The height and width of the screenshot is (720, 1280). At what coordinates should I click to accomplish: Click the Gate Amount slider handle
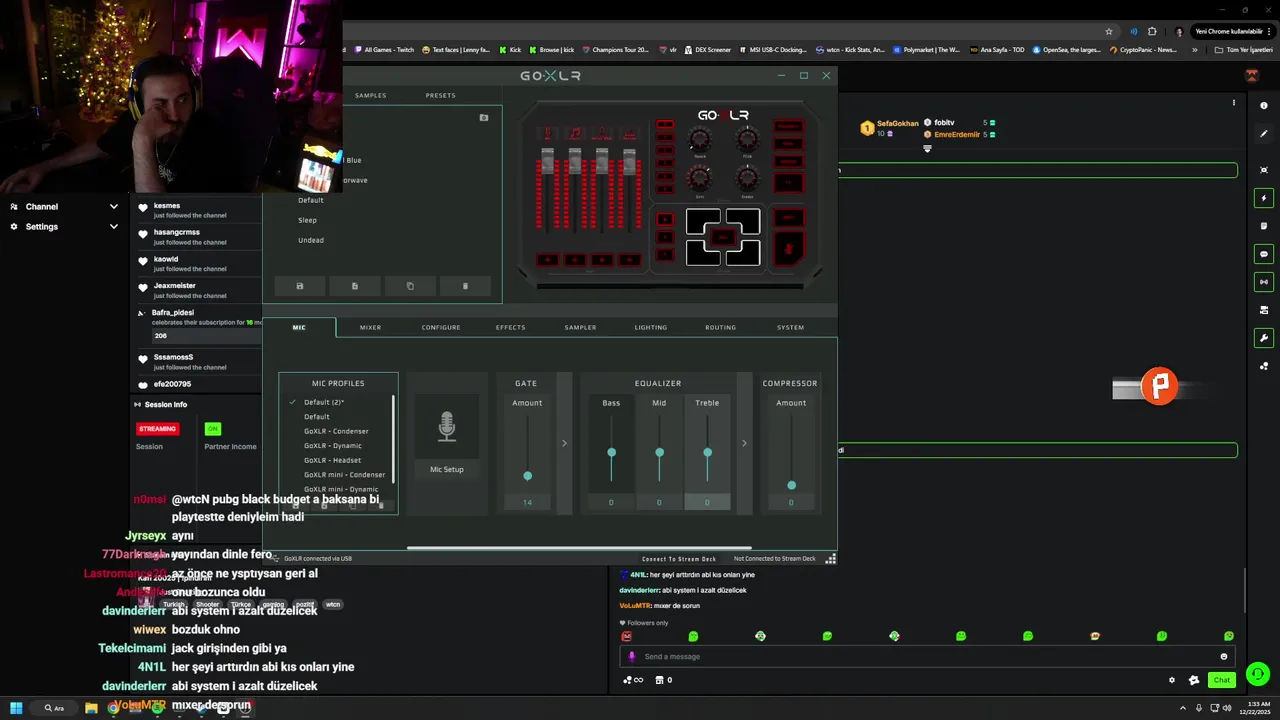[527, 476]
